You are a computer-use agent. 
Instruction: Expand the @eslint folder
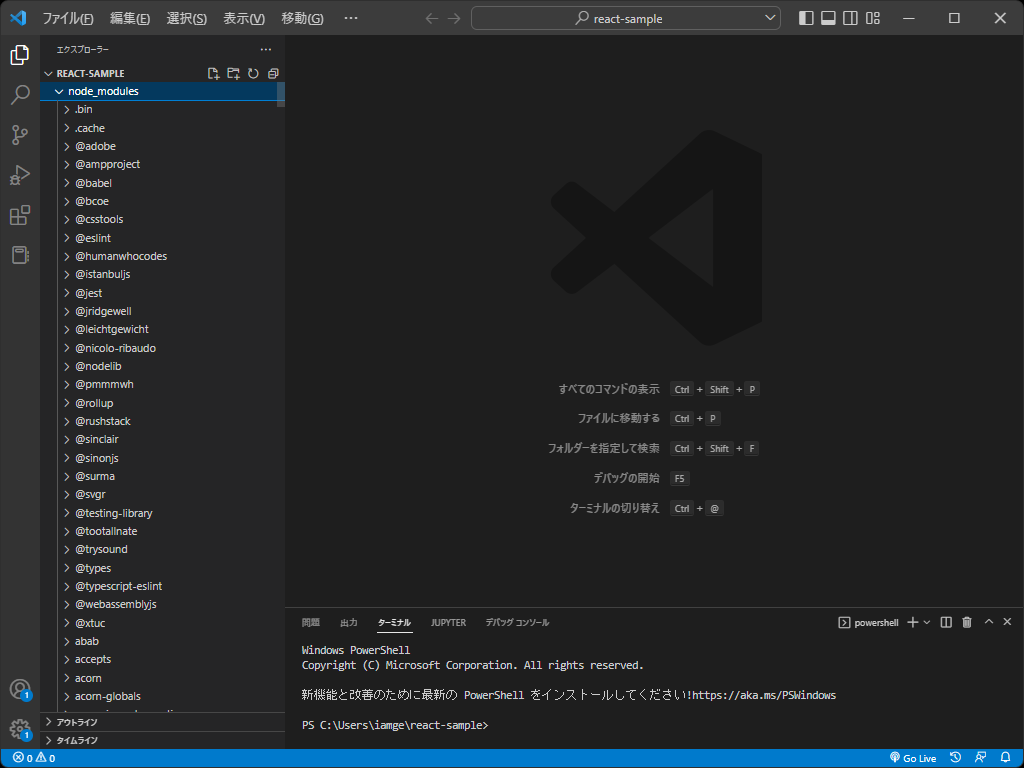[163, 238]
